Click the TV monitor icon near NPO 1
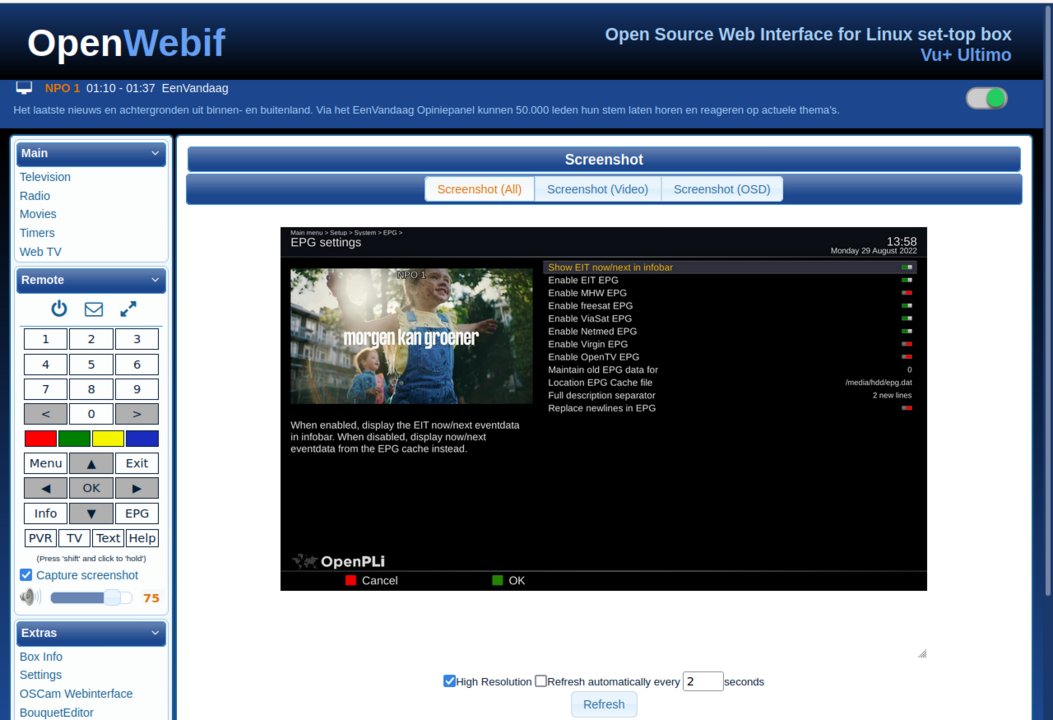Screen dimensions: 1053x720 23,87
